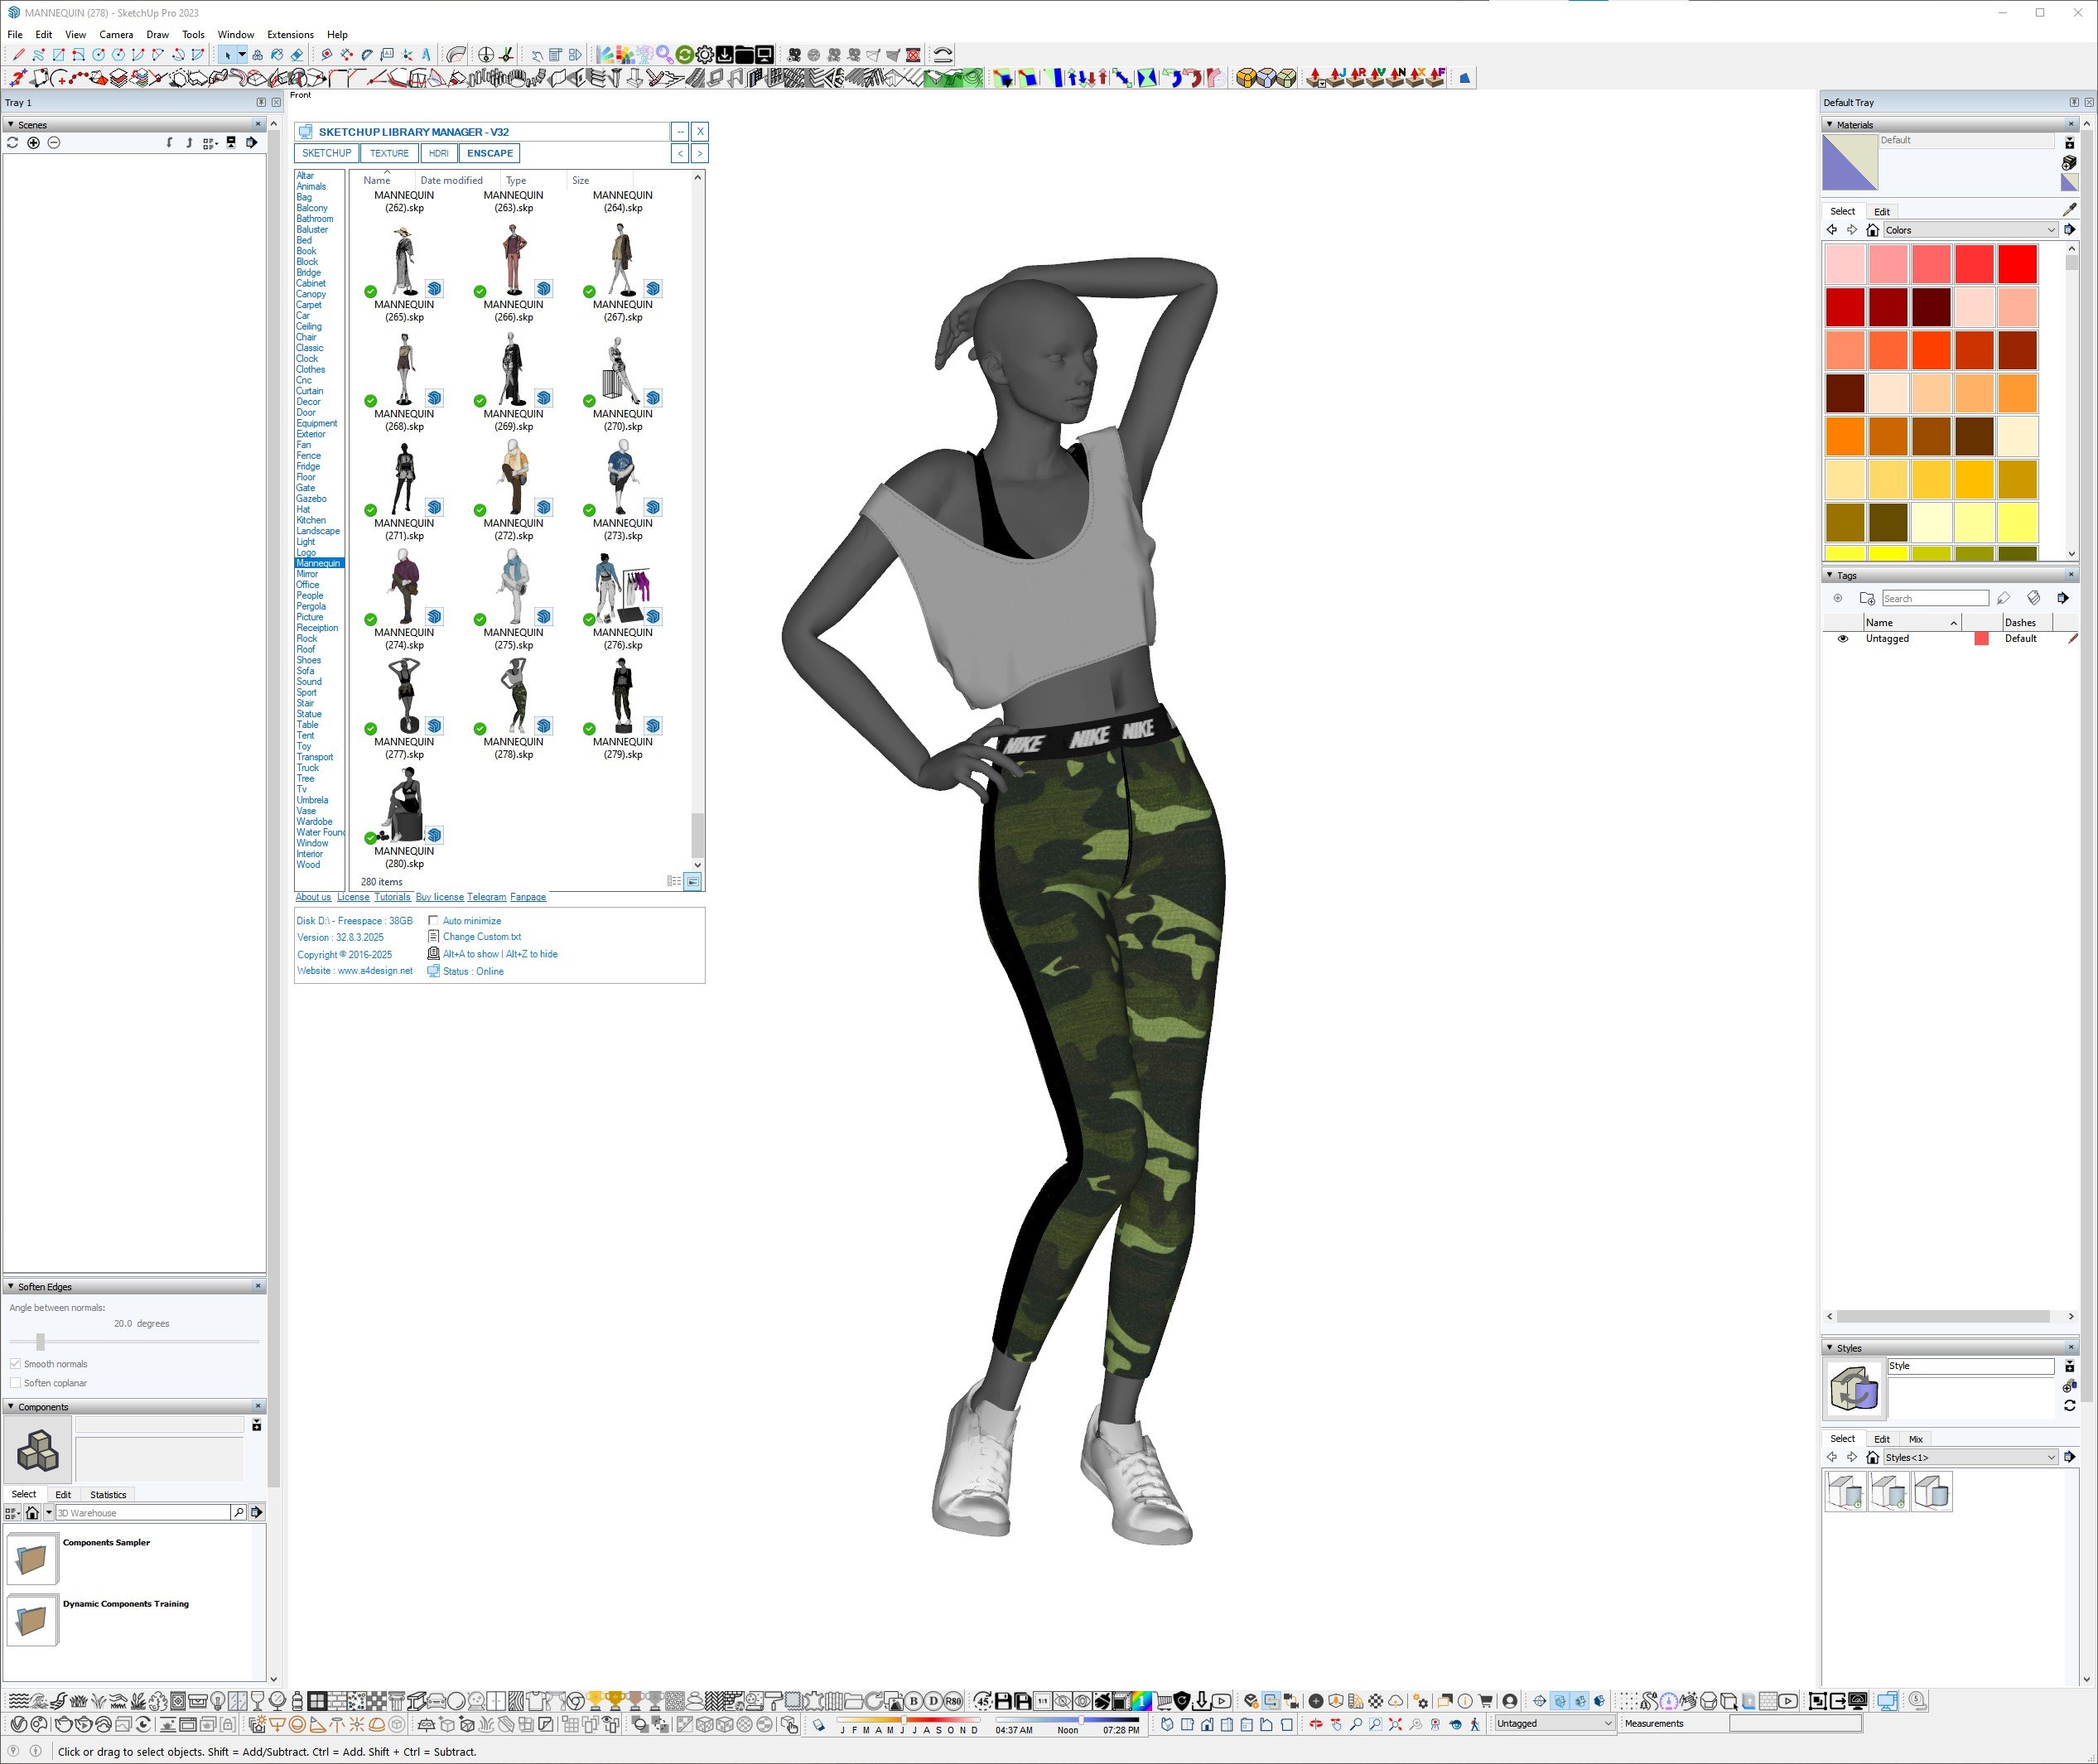Screen dimensions: 2098x1764
Task: Switch to the TEXTURE library tab
Action: [x=389, y=153]
